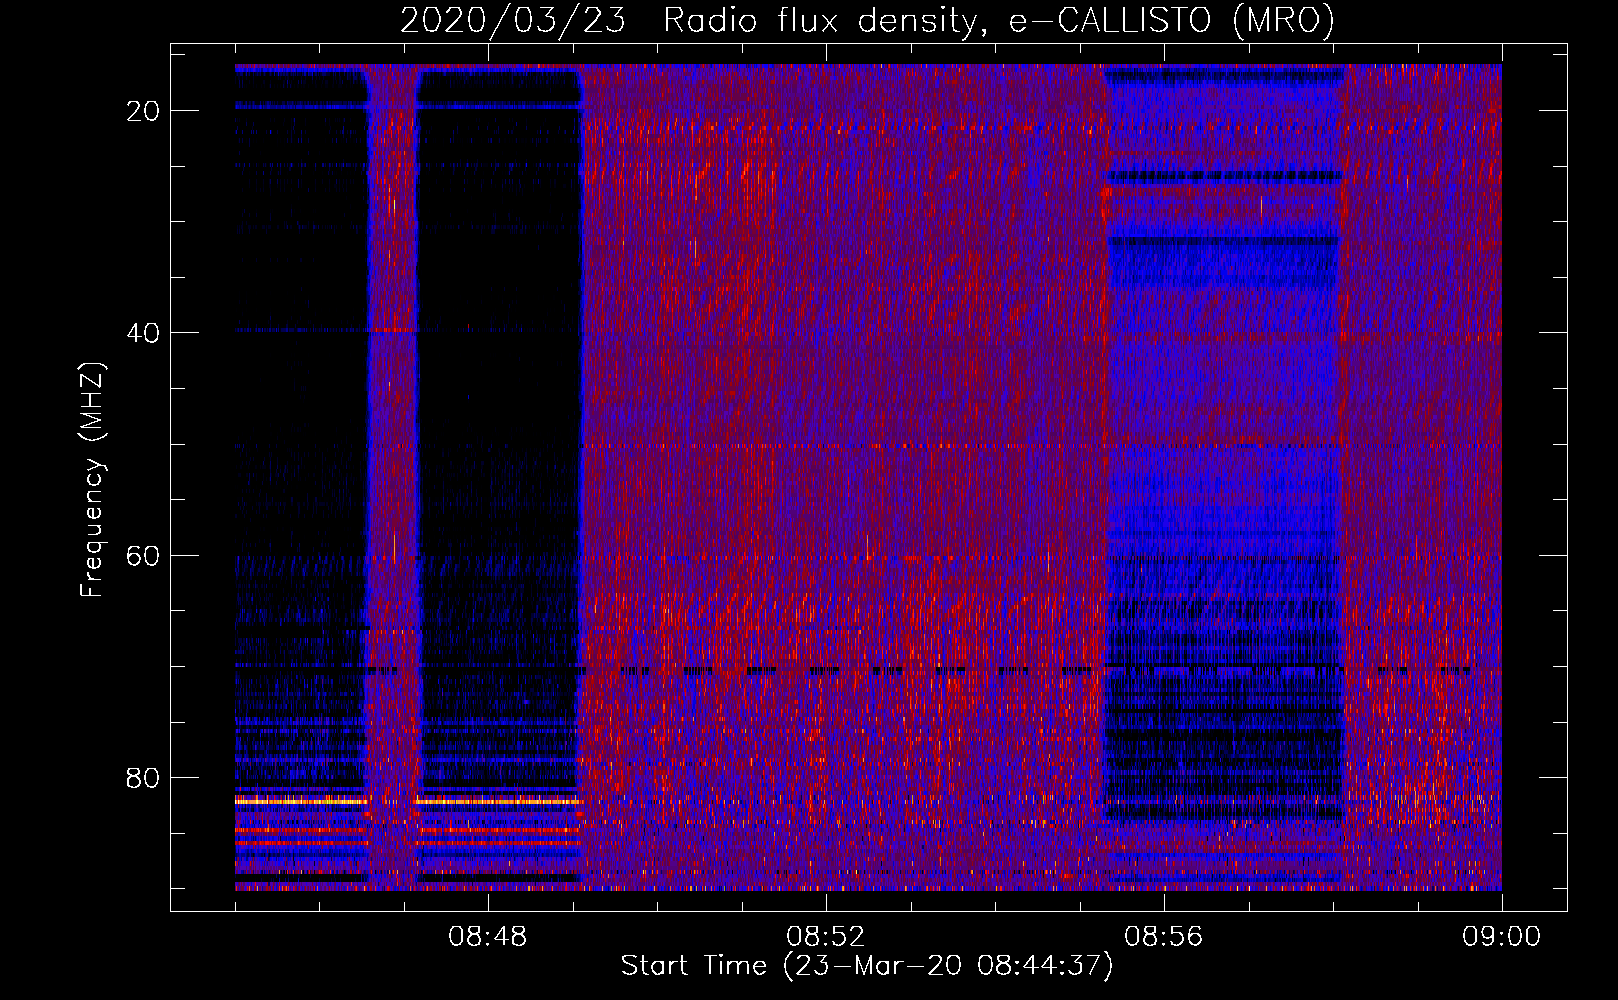Click the 08:52 time tick label
This screenshot has width=1618, height=1000.
pos(825,937)
